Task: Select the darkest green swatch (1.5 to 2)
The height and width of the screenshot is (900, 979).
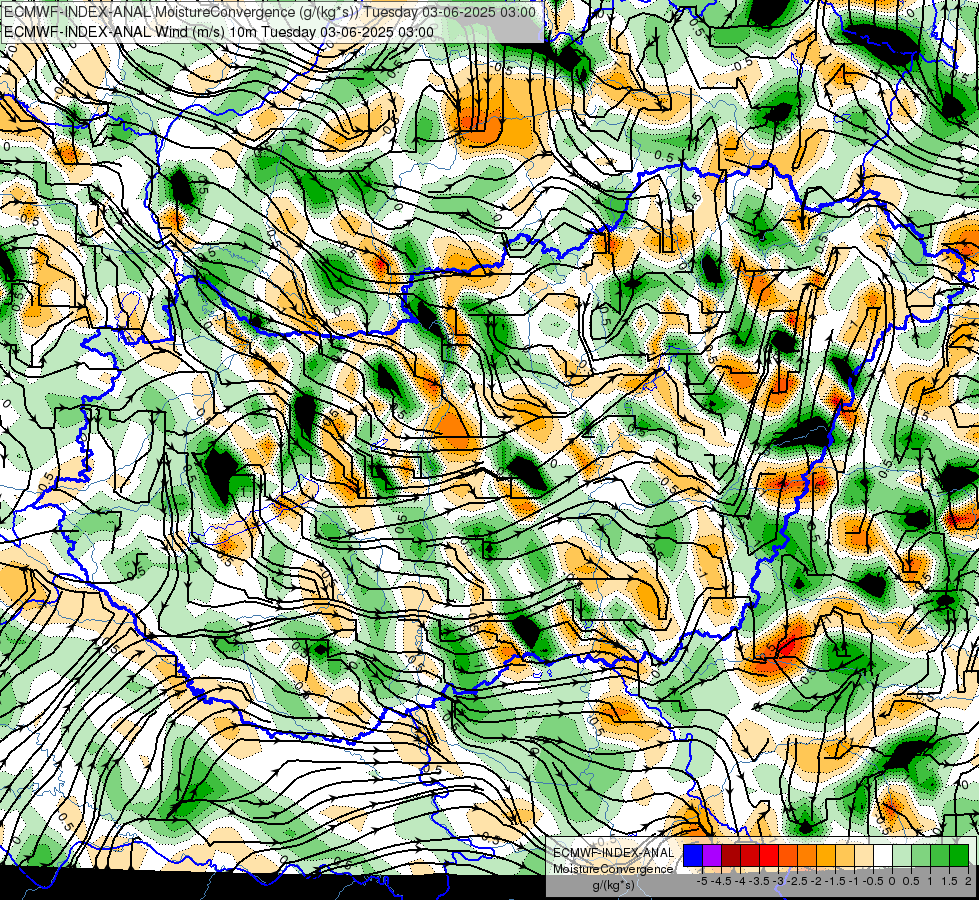Action: tap(959, 856)
